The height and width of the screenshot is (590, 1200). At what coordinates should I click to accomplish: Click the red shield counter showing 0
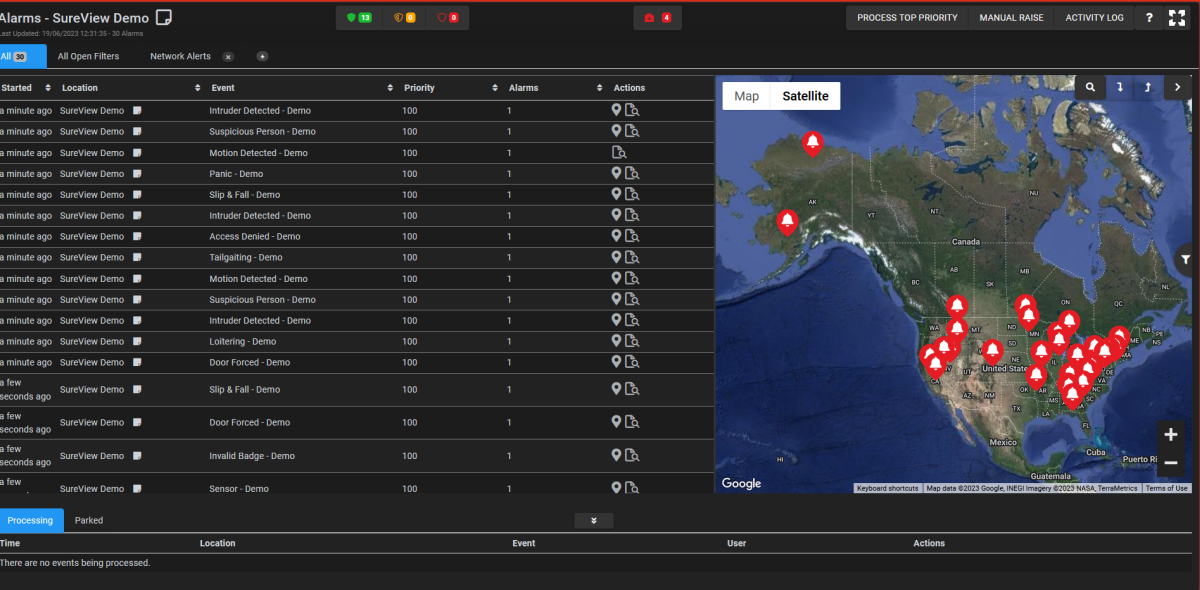(448, 18)
